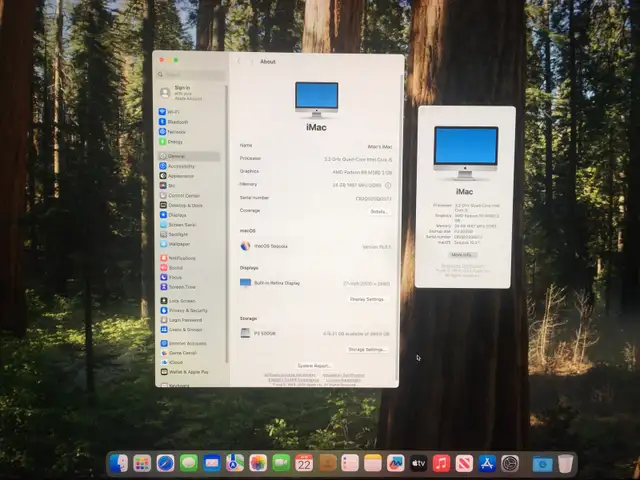Click the iMac image in About This Mac window

coord(466,153)
